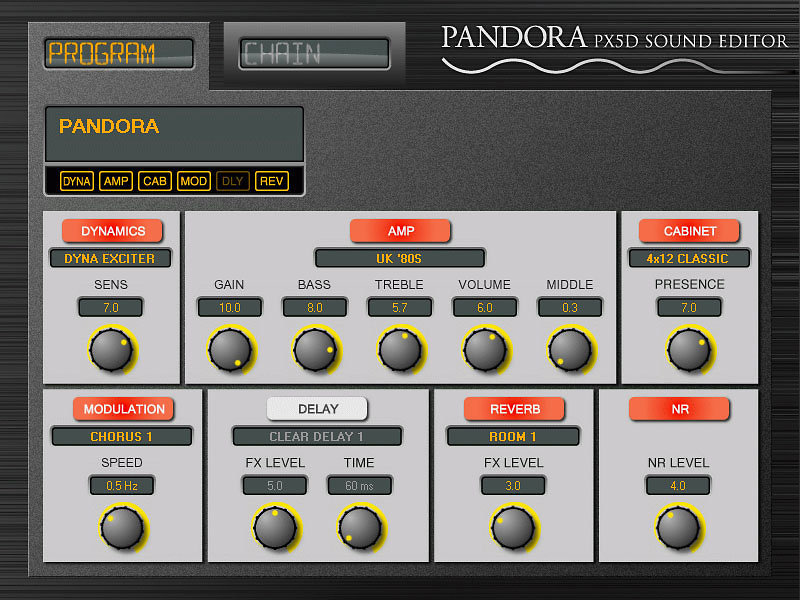Toggle the REV indicator in the chain strip

[x=271, y=181]
